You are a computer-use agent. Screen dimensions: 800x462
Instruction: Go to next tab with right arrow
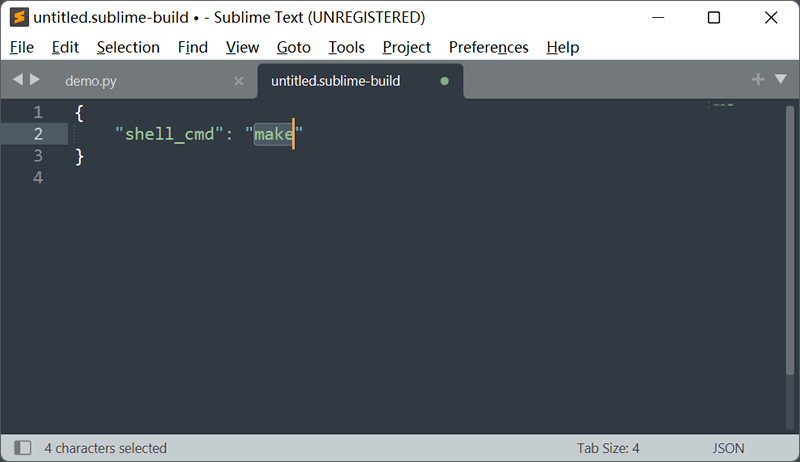coord(35,80)
